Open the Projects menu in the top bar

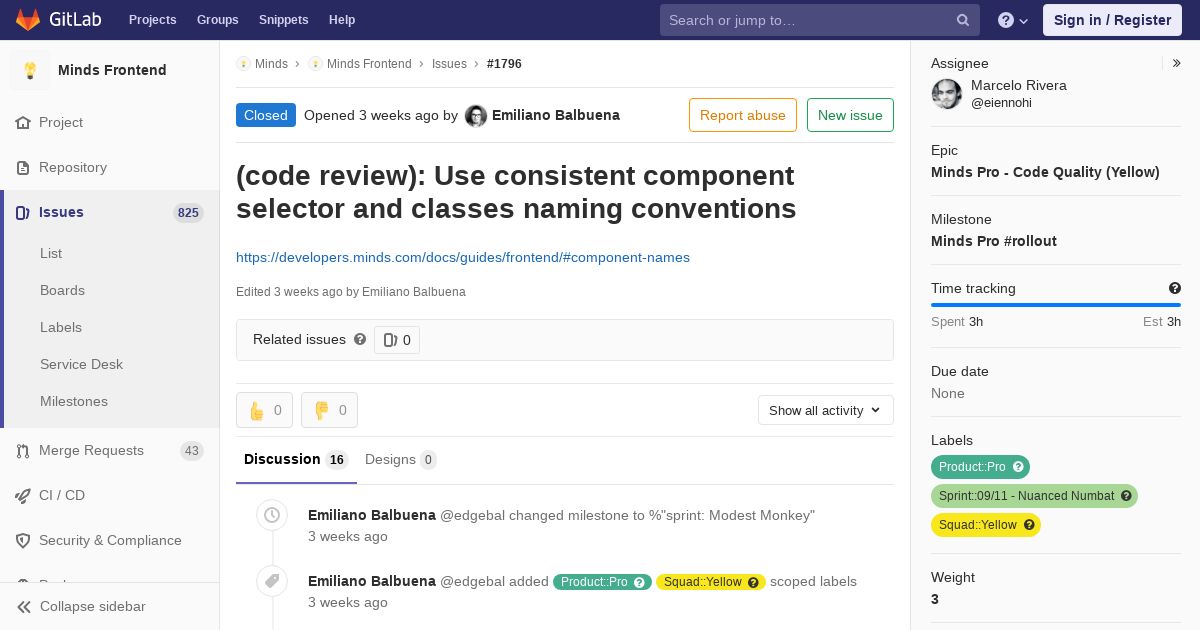coord(153,20)
